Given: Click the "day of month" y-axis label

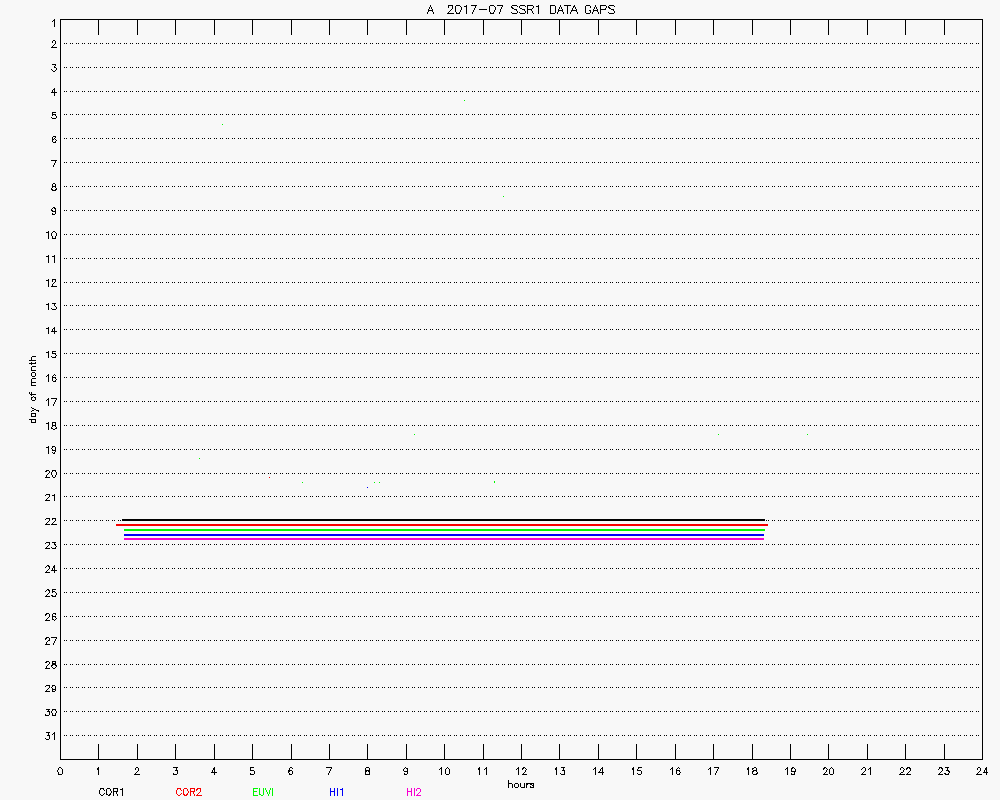Looking at the screenshot, I should (32, 389).
